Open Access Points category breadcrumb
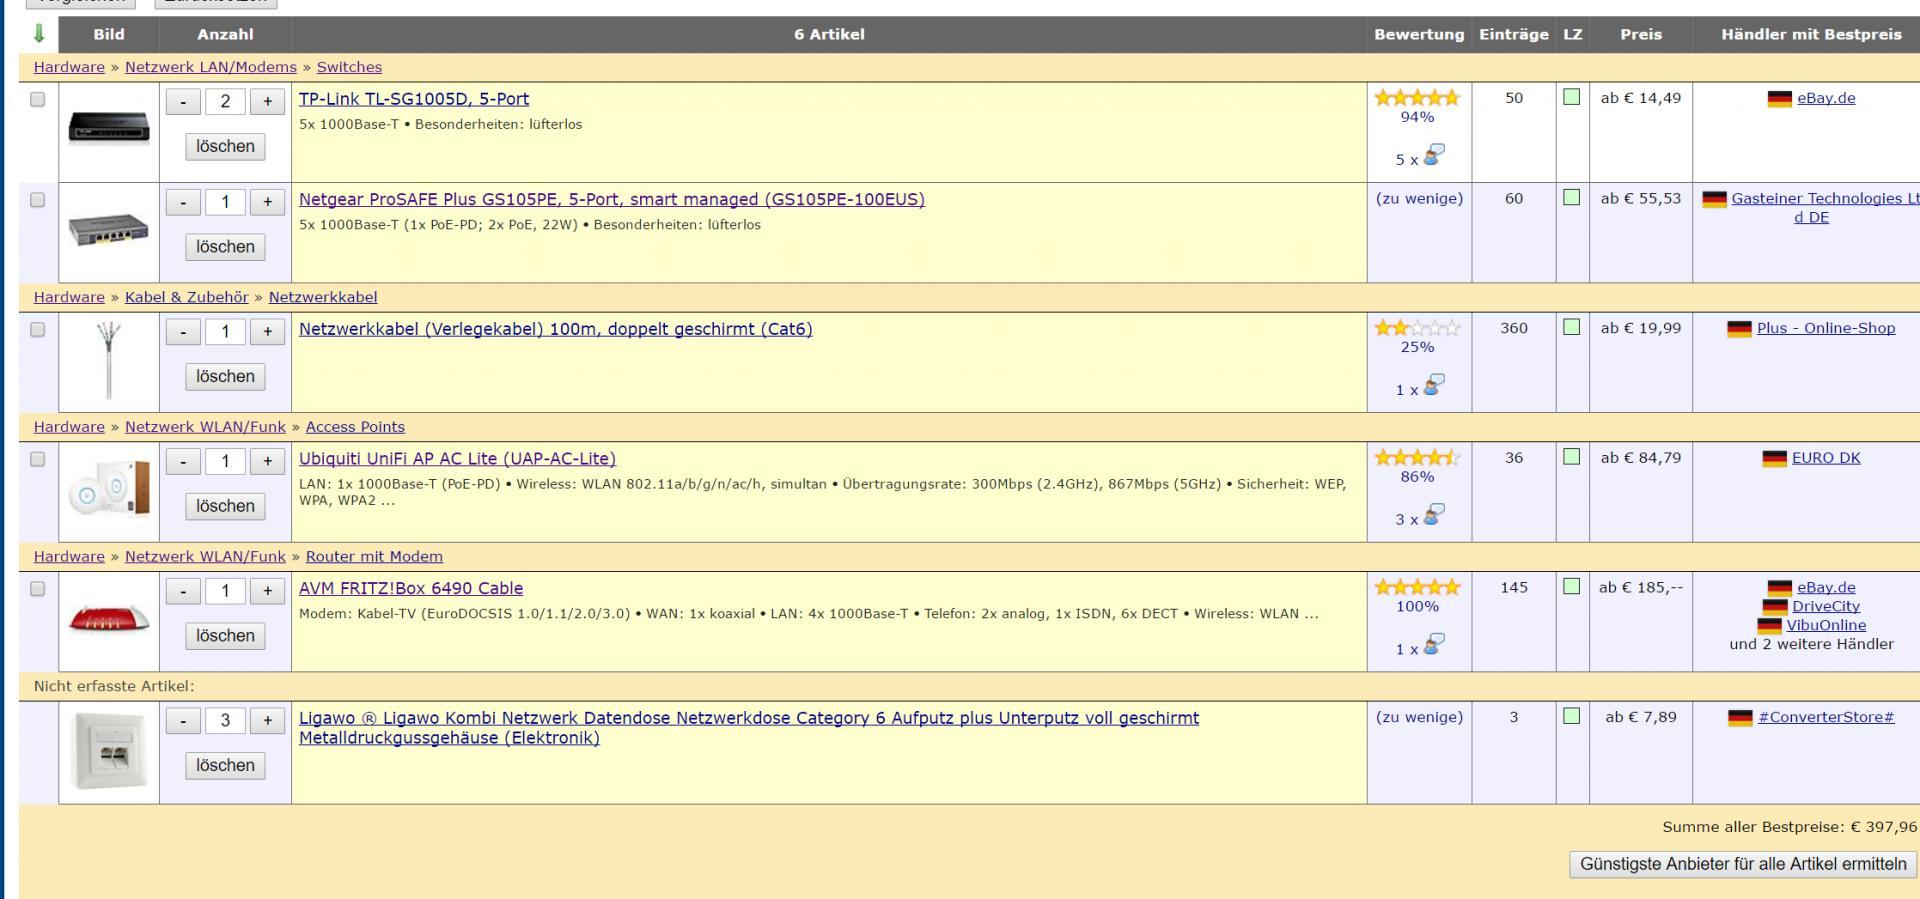1920x899 pixels. (x=355, y=427)
